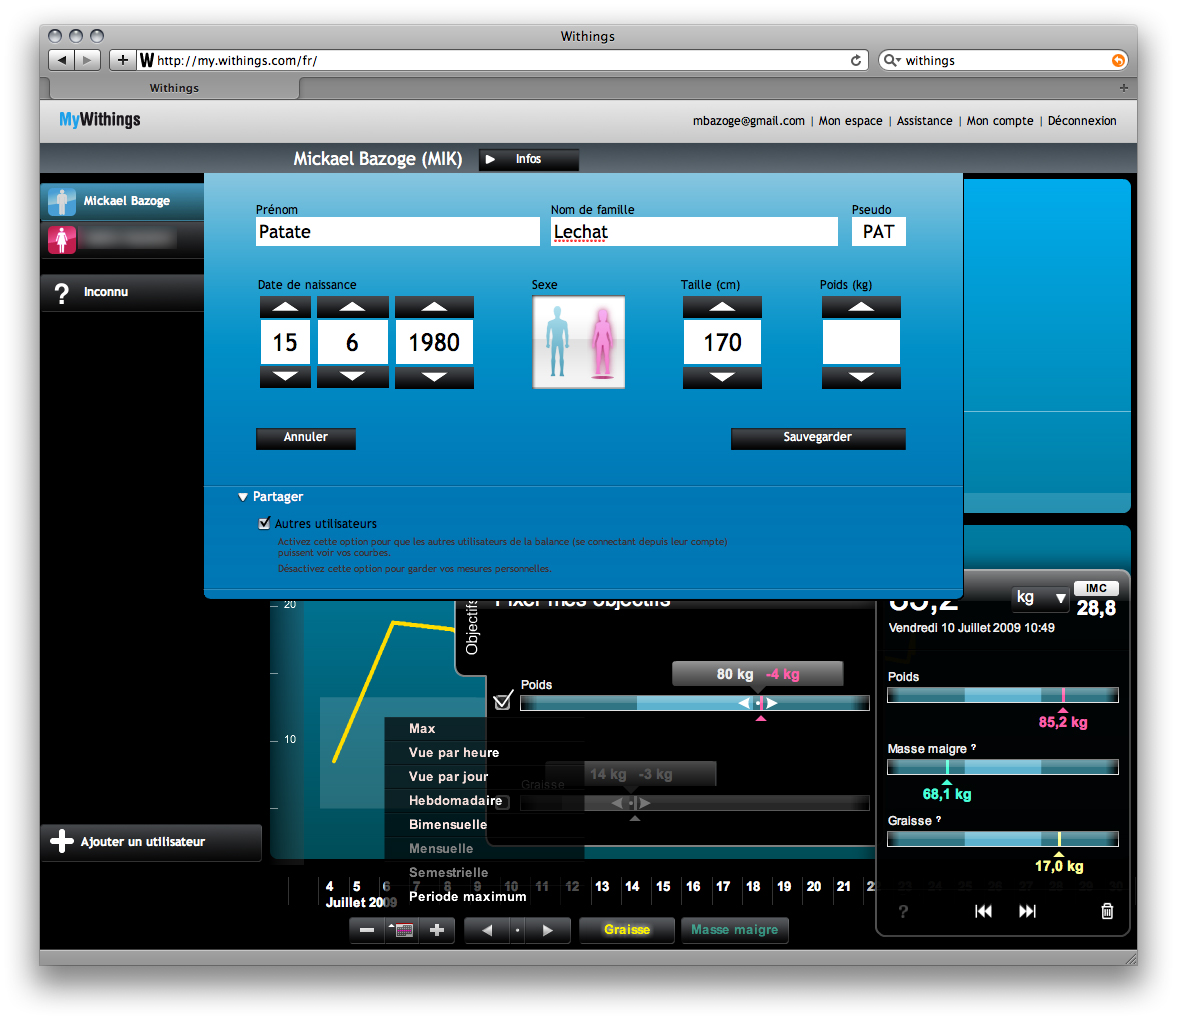Select the male silhouette for Sexe

point(557,342)
